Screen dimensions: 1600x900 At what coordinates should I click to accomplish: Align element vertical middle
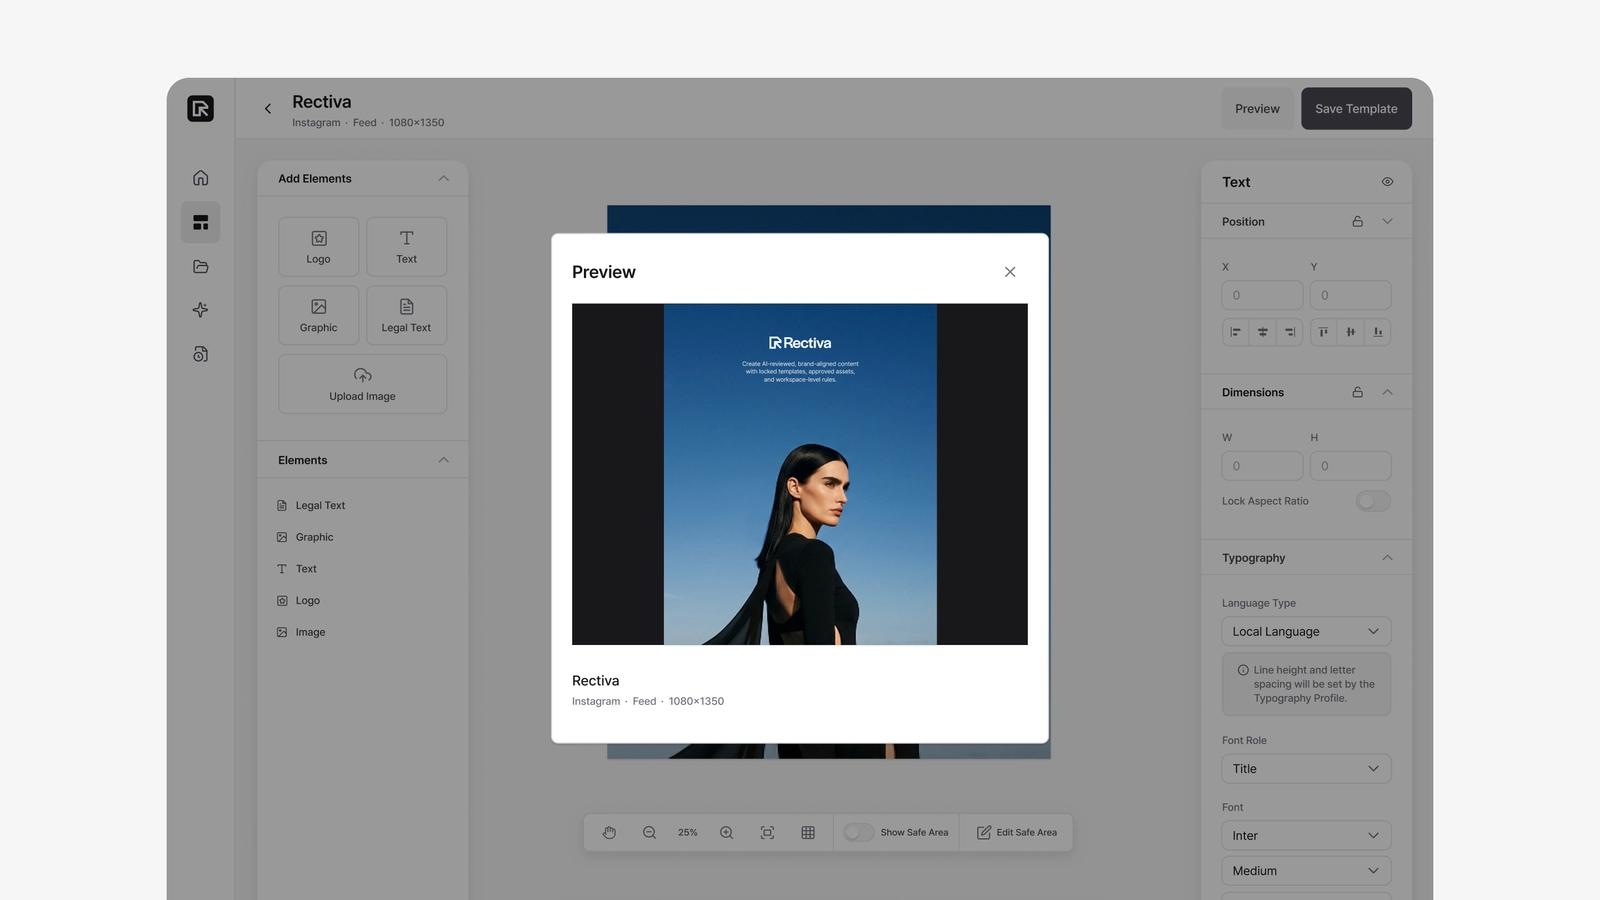1350,332
